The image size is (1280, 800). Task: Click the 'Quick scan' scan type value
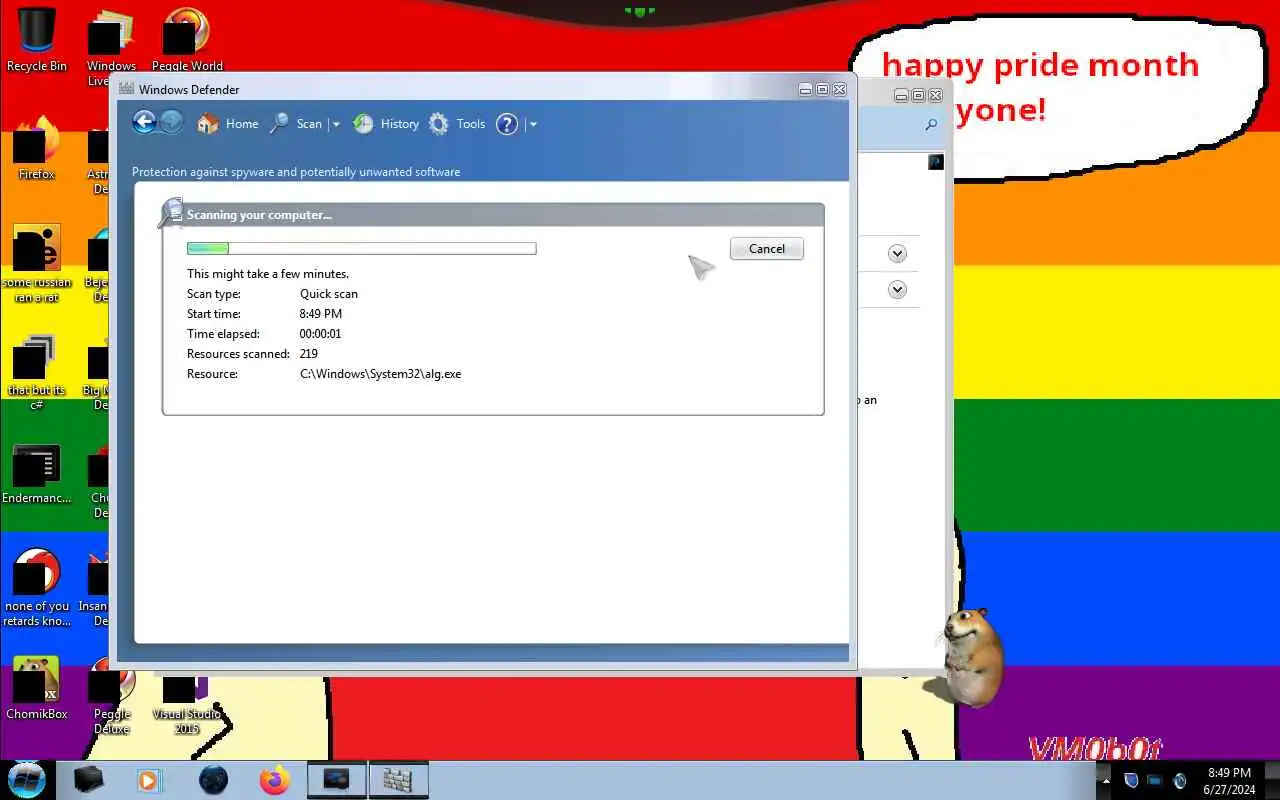tap(329, 294)
